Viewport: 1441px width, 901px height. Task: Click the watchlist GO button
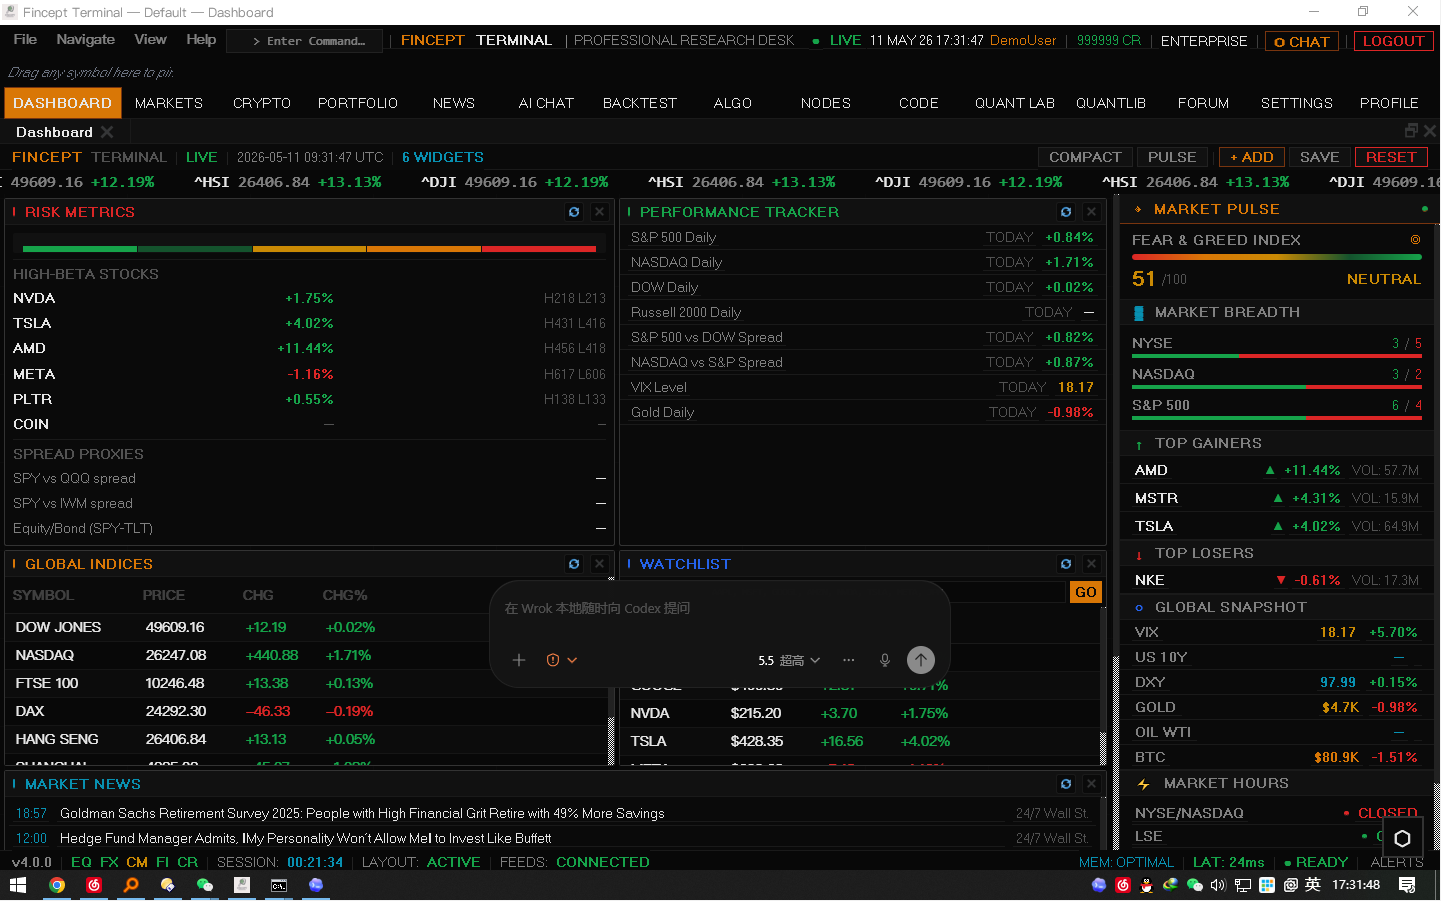click(x=1086, y=592)
